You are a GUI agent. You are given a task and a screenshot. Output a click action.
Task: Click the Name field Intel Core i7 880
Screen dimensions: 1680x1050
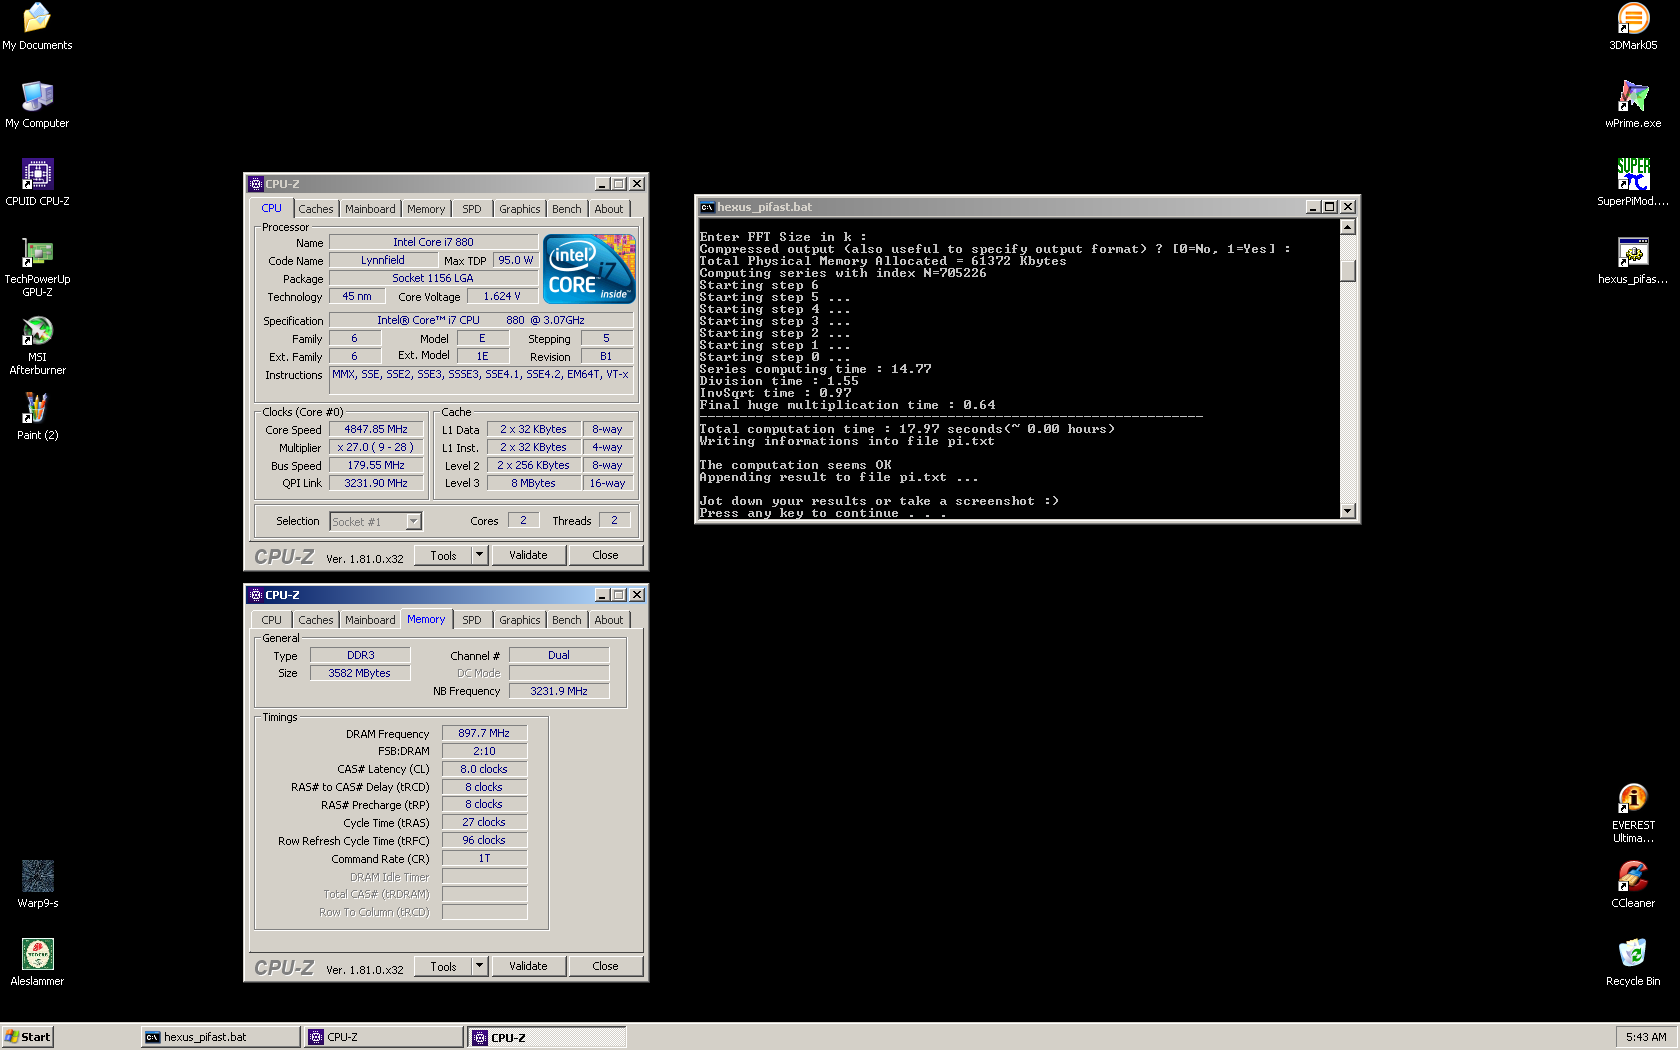[433, 242]
